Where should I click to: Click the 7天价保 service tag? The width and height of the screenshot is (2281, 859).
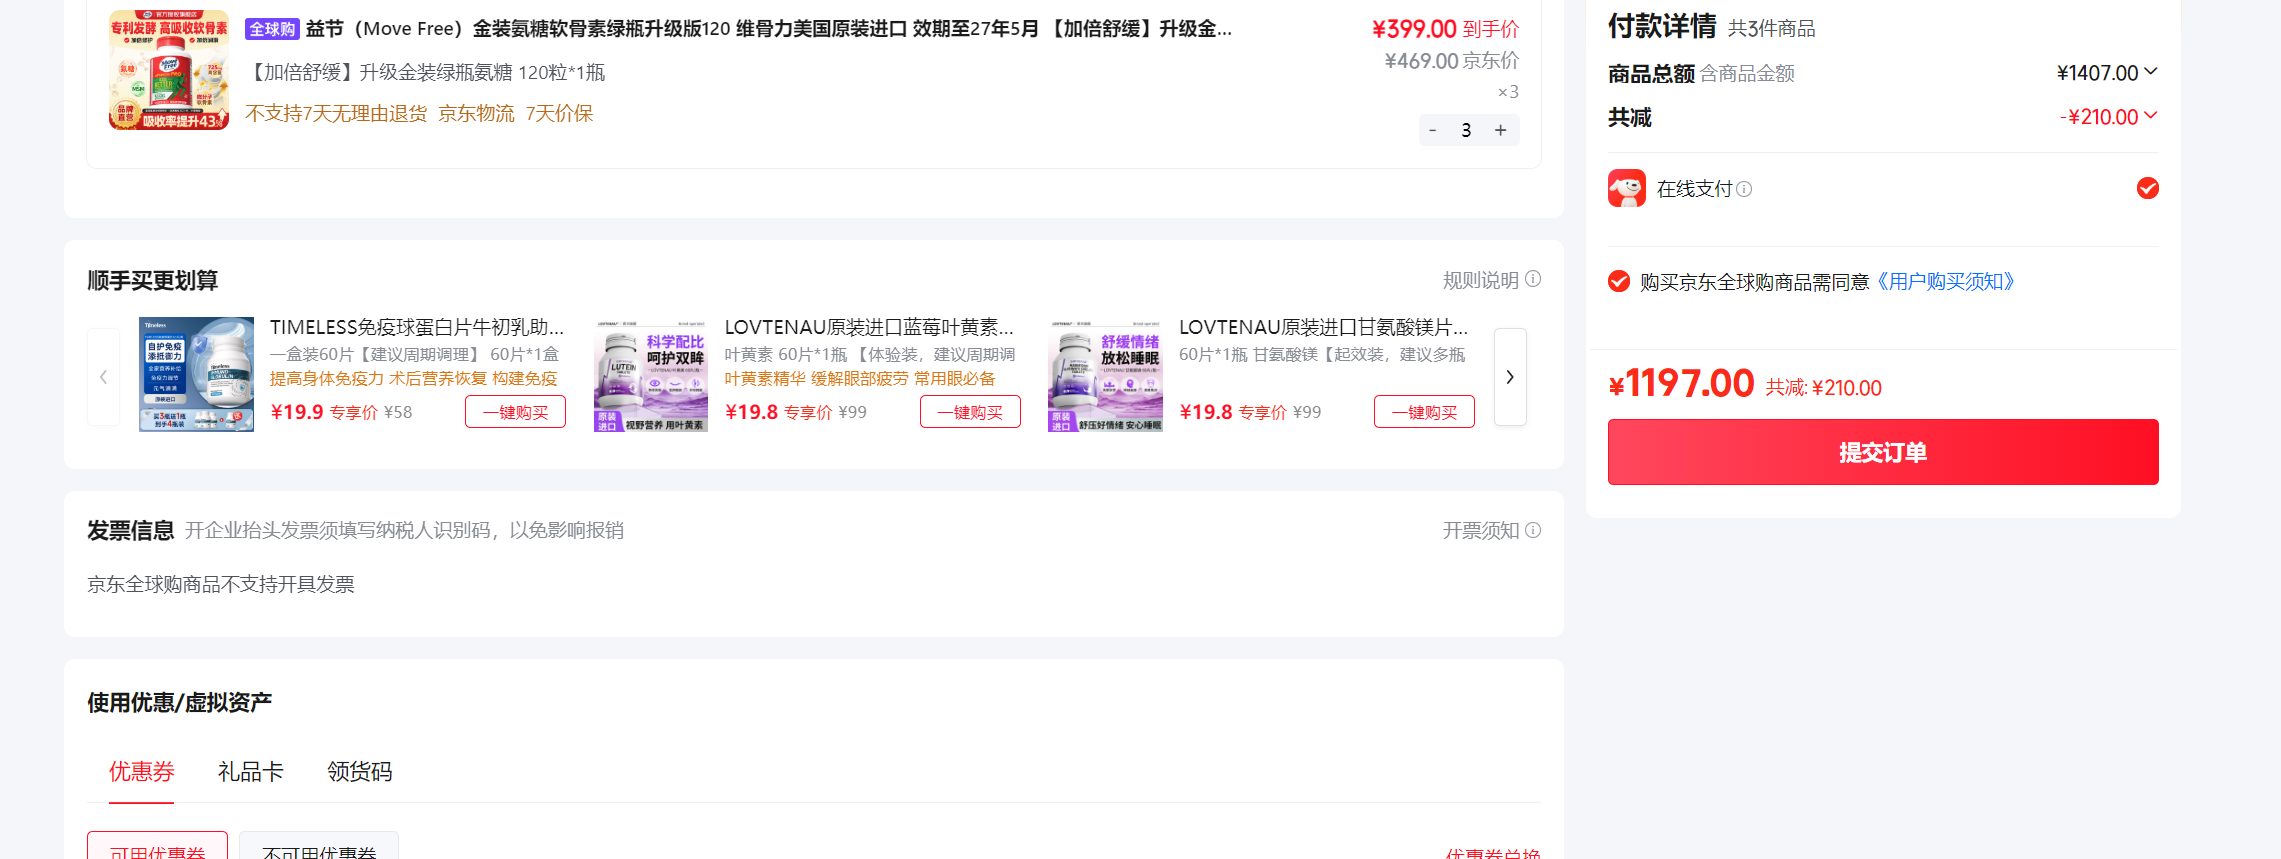tap(559, 114)
